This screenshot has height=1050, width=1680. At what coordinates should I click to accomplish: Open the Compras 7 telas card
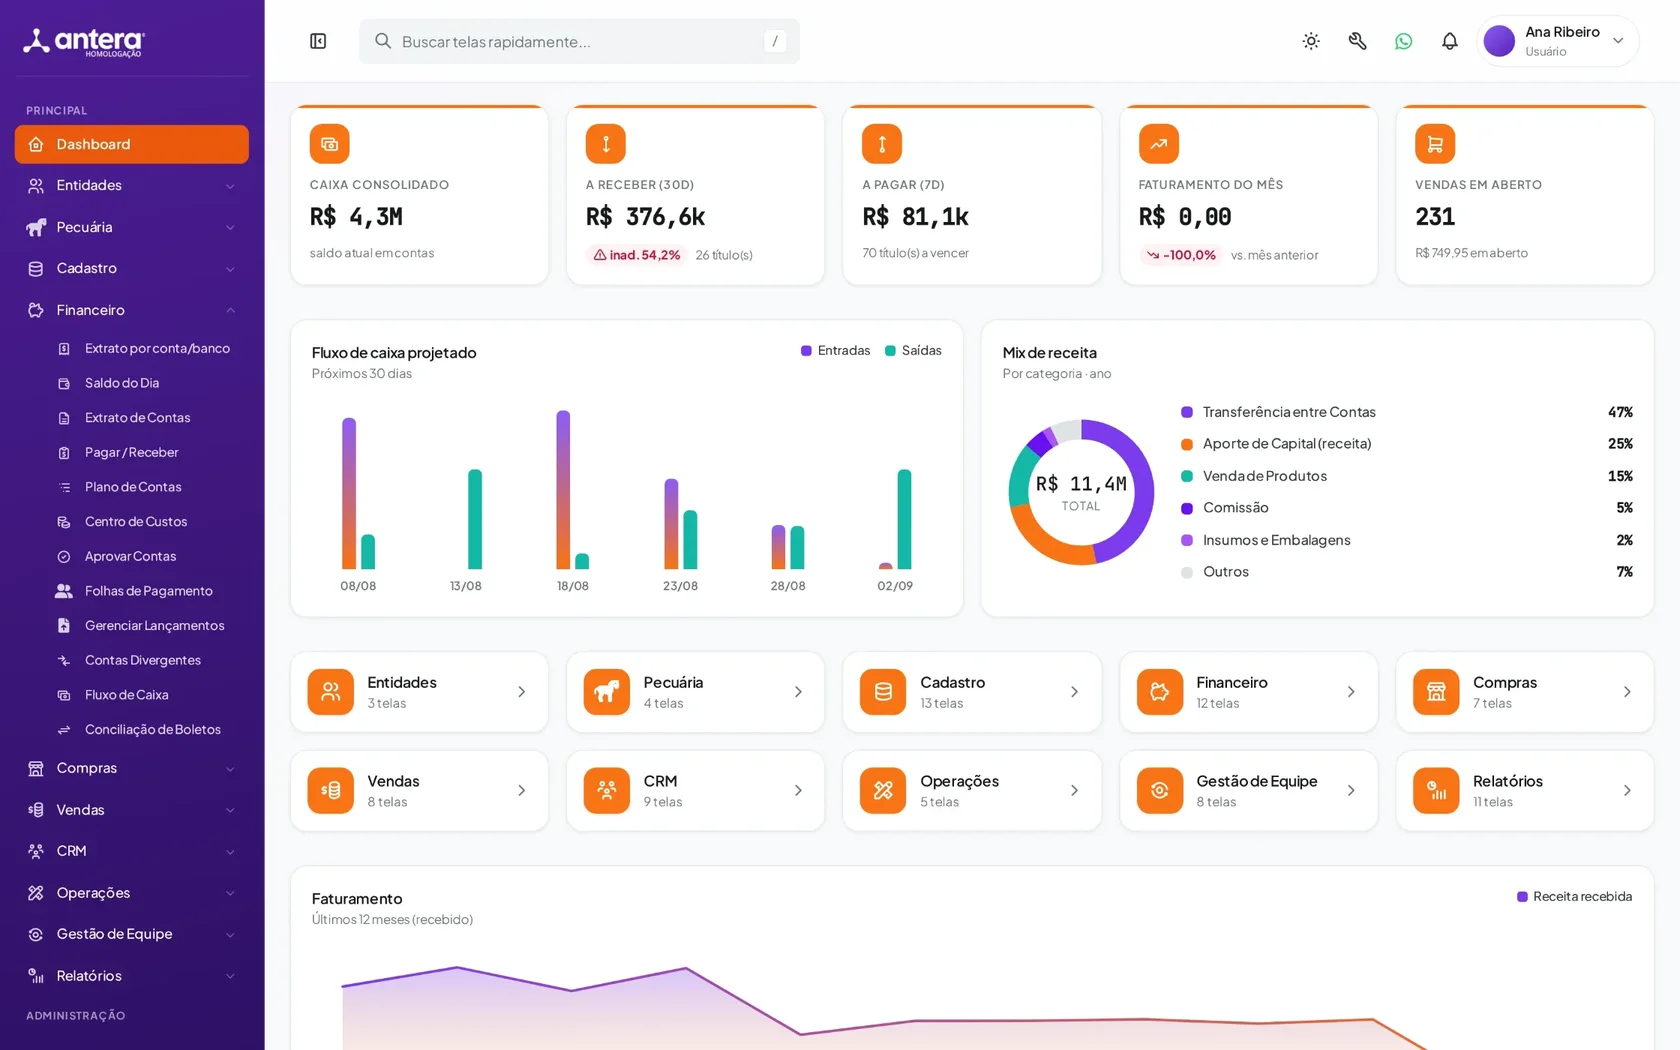pyautogui.click(x=1525, y=692)
